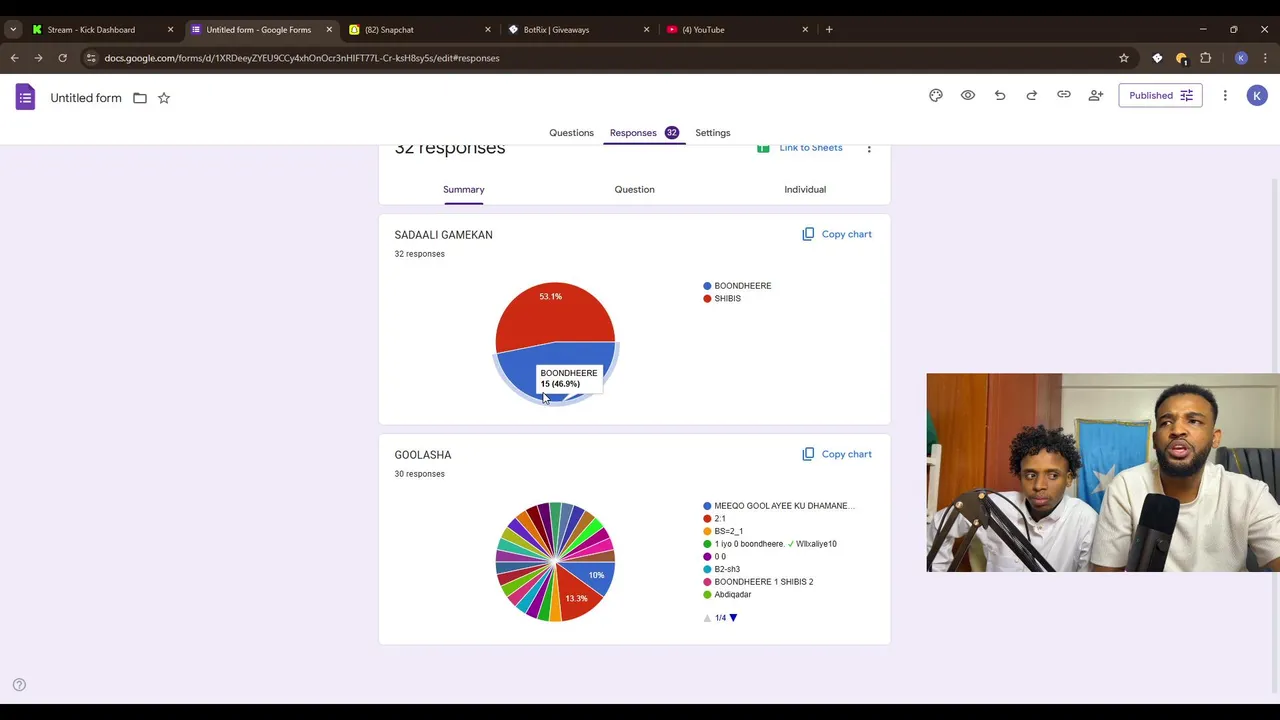
Task: Open the Google account avatar K
Action: point(1257,96)
